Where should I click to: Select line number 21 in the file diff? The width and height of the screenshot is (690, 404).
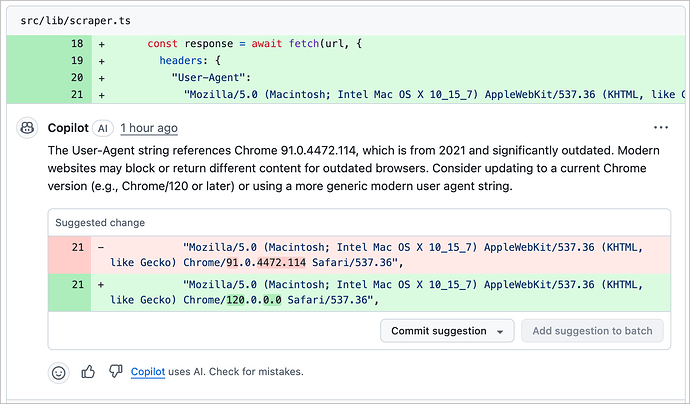pyautogui.click(x=77, y=95)
